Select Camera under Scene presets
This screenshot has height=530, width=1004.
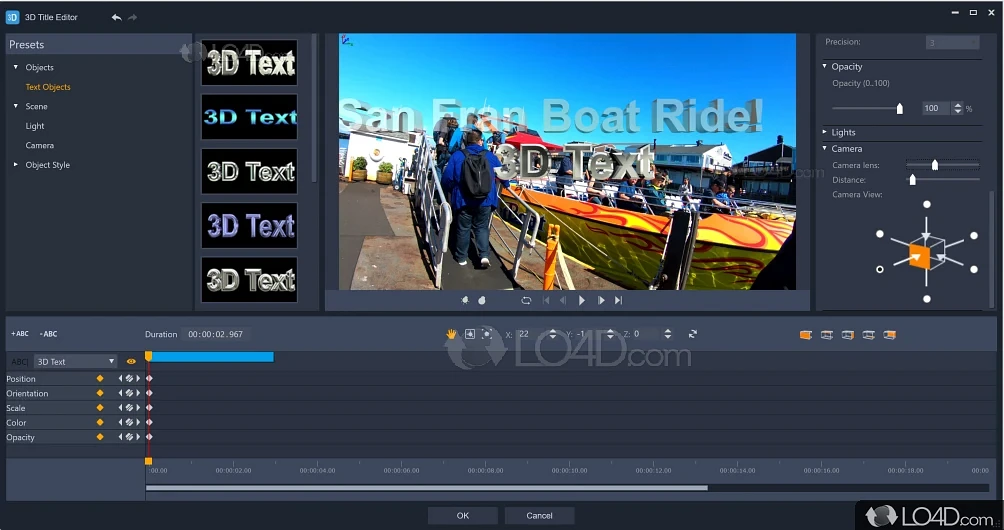[40, 145]
